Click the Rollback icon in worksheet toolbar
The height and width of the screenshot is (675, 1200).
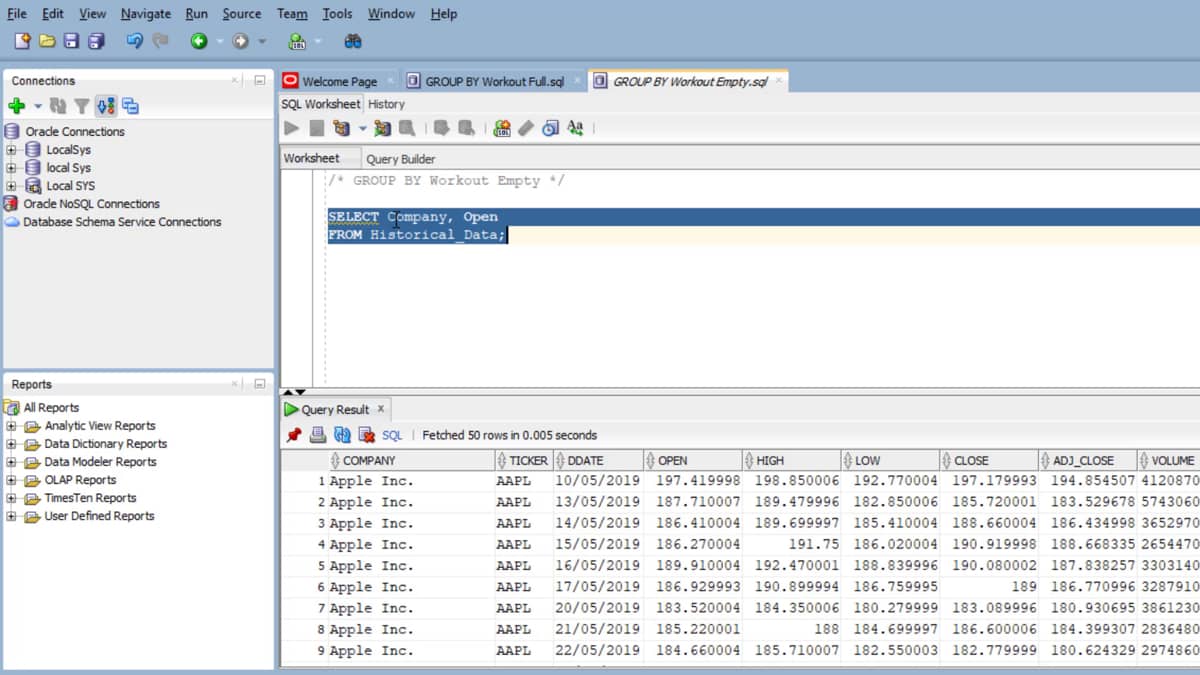tap(466, 128)
